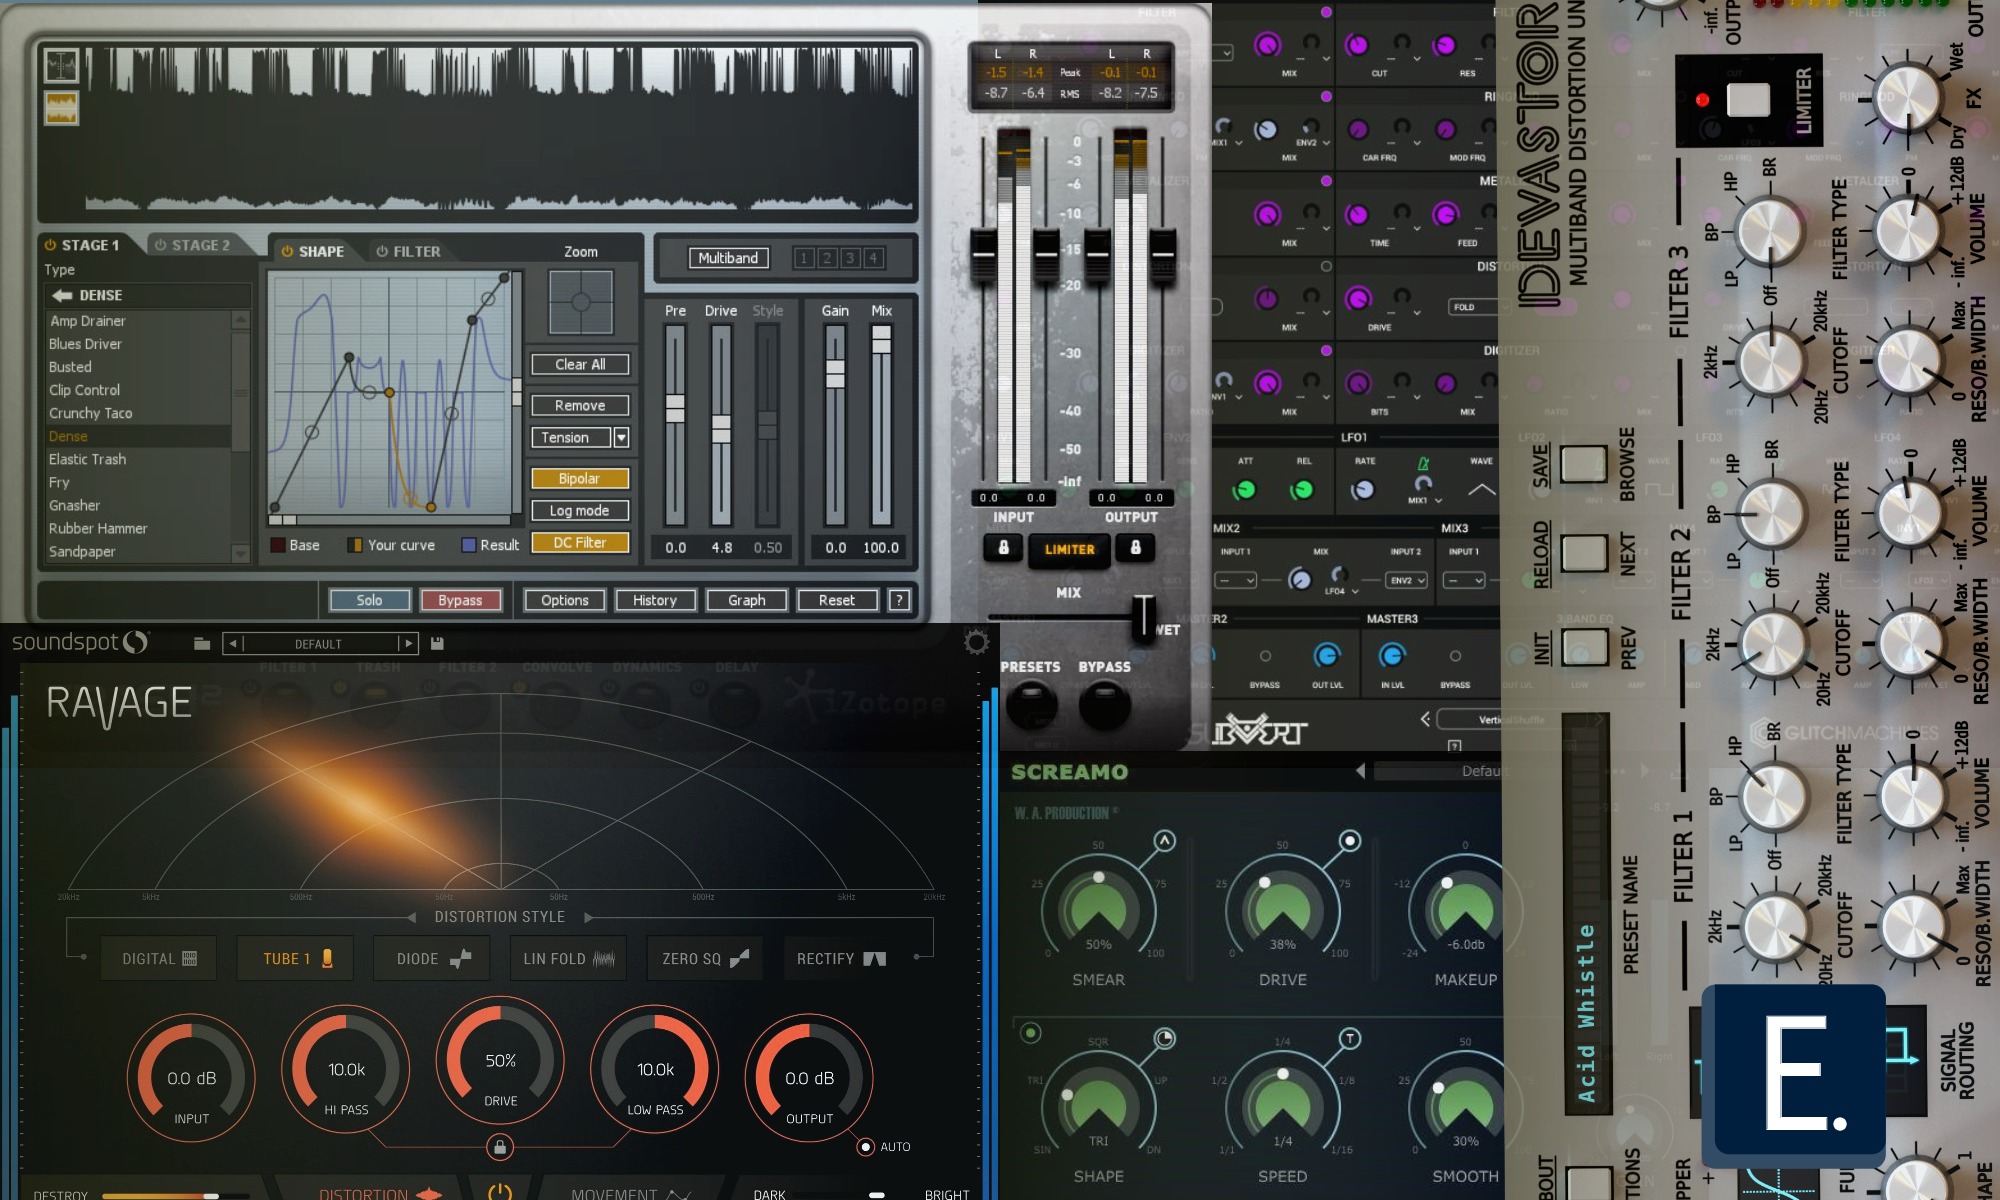Click the input lock icon left of LIMITER
The height and width of the screenshot is (1200, 2000).
click(x=1003, y=548)
